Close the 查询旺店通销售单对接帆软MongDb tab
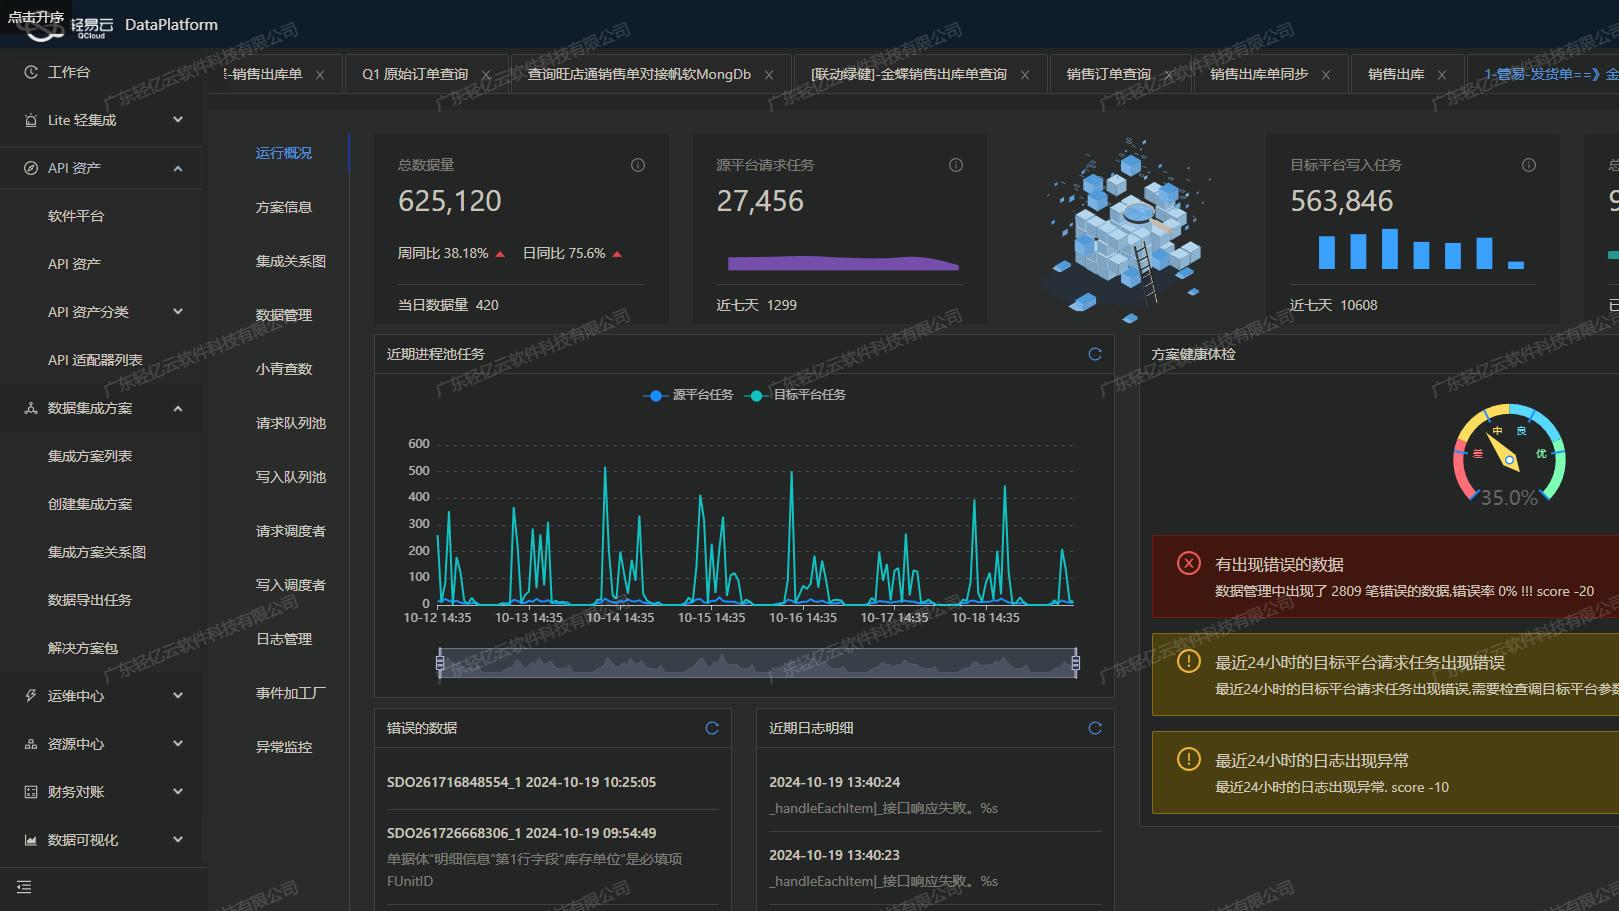Screen dimensions: 1619x911 (769, 75)
